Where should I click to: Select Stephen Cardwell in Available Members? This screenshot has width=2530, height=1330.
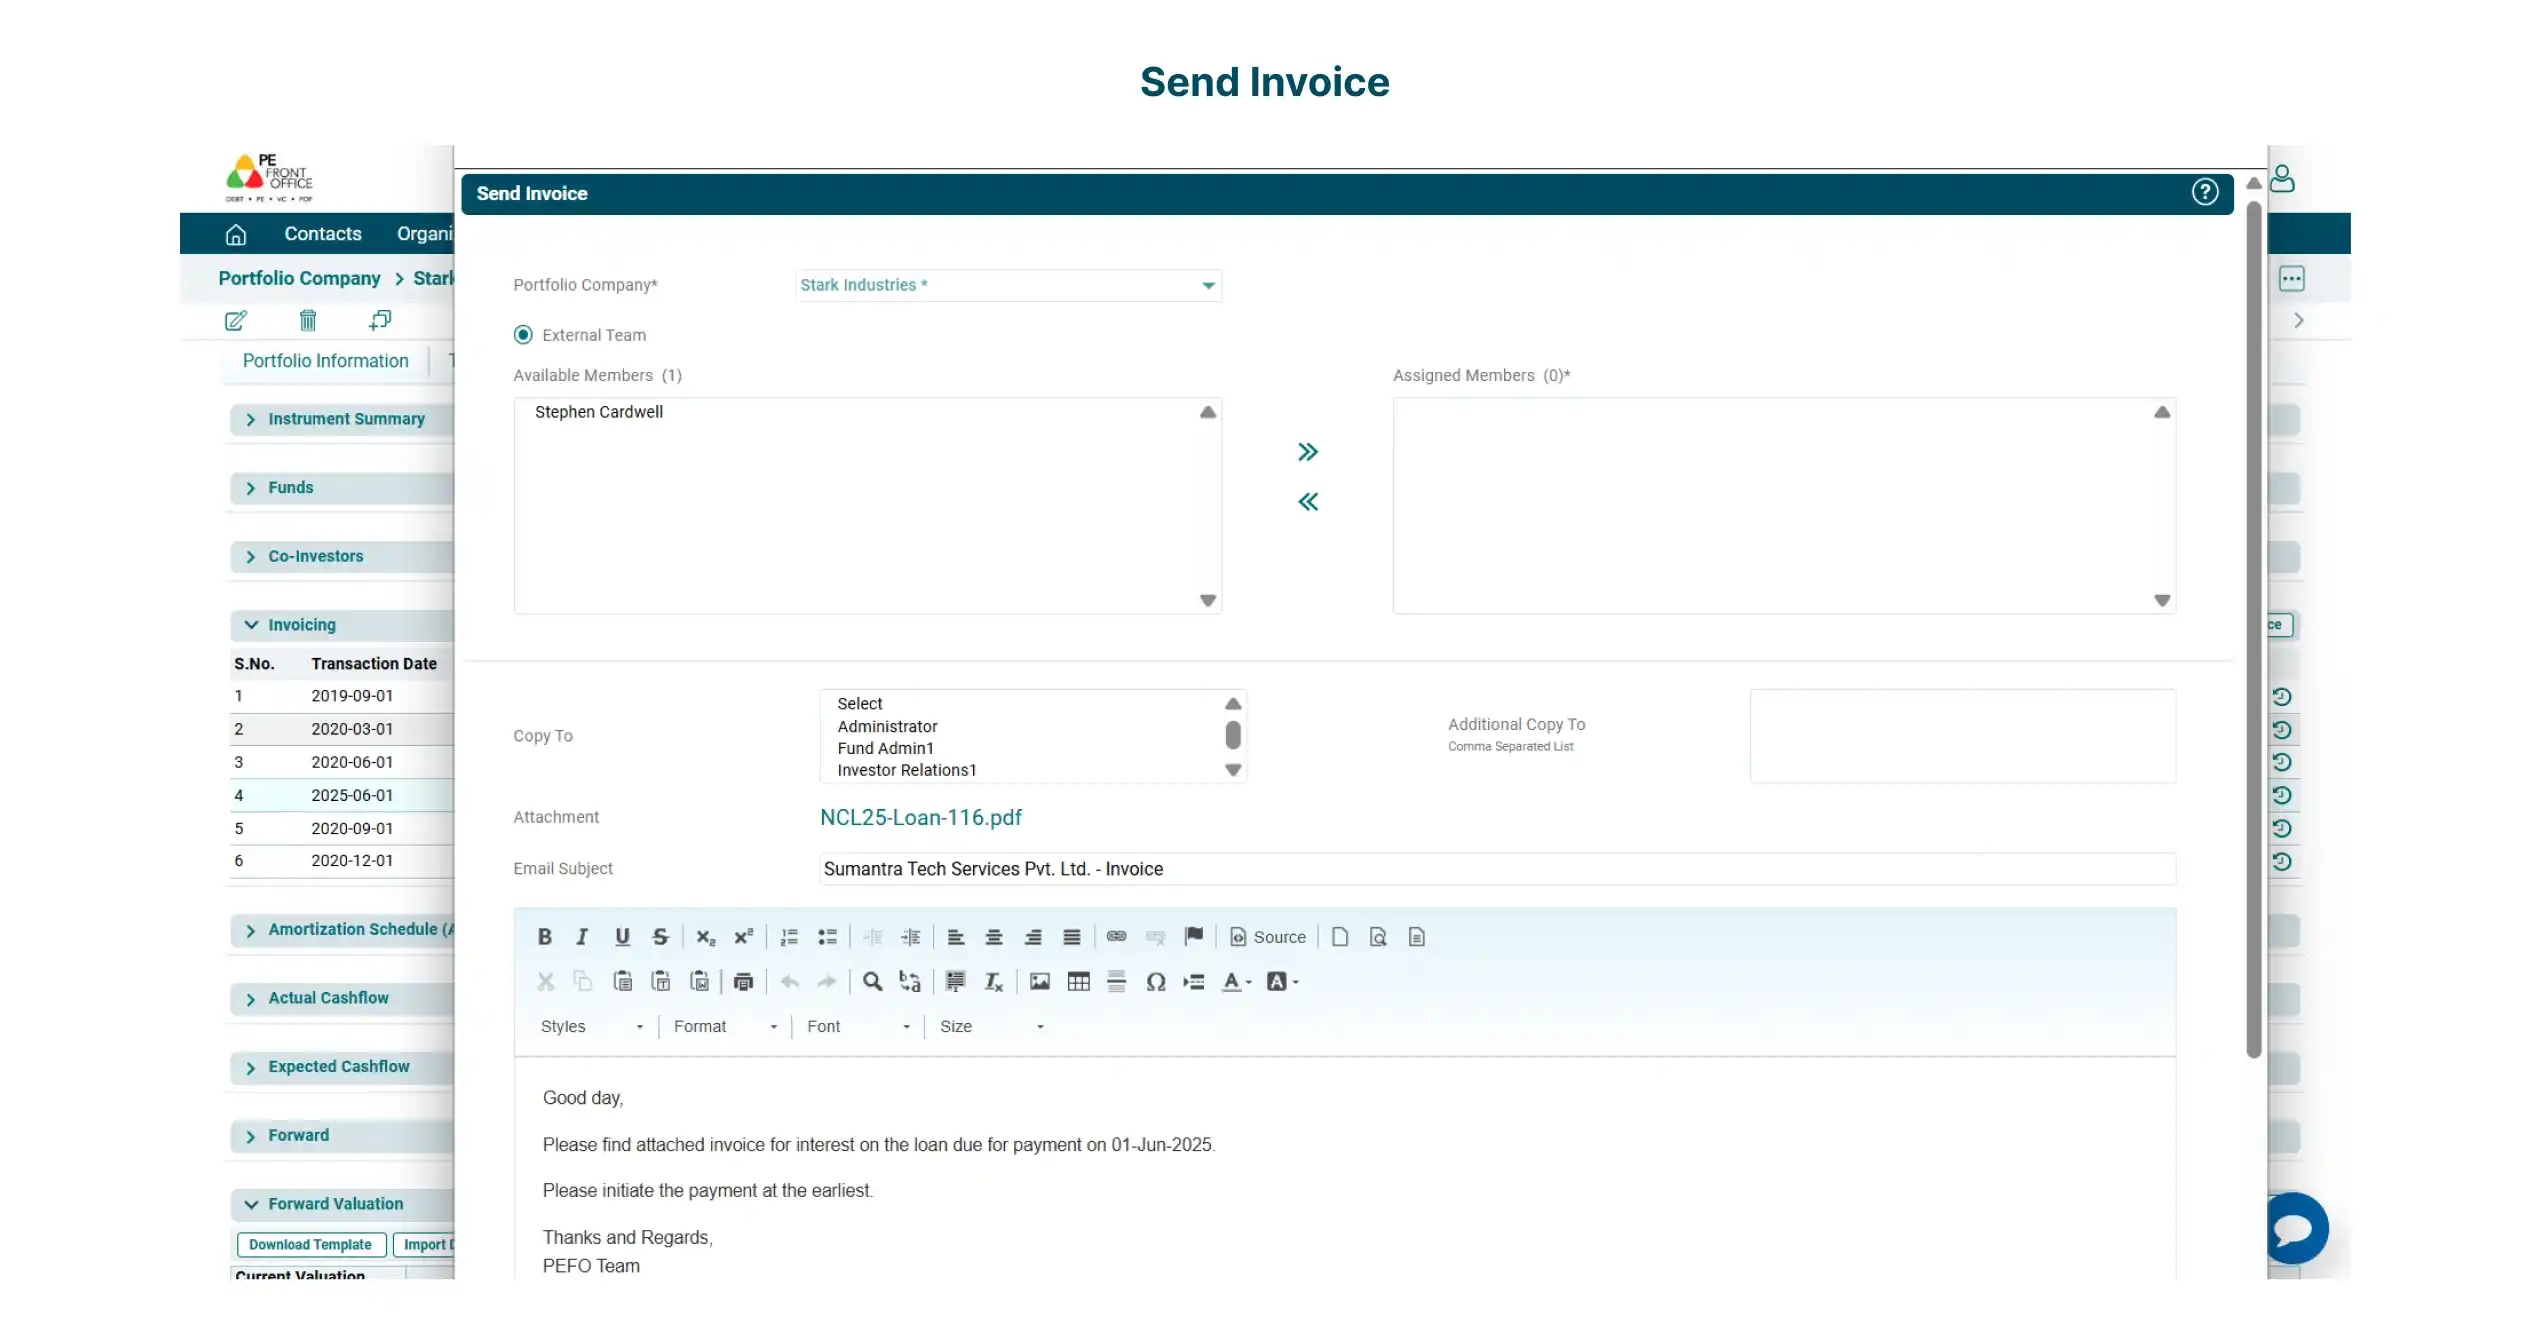(598, 412)
